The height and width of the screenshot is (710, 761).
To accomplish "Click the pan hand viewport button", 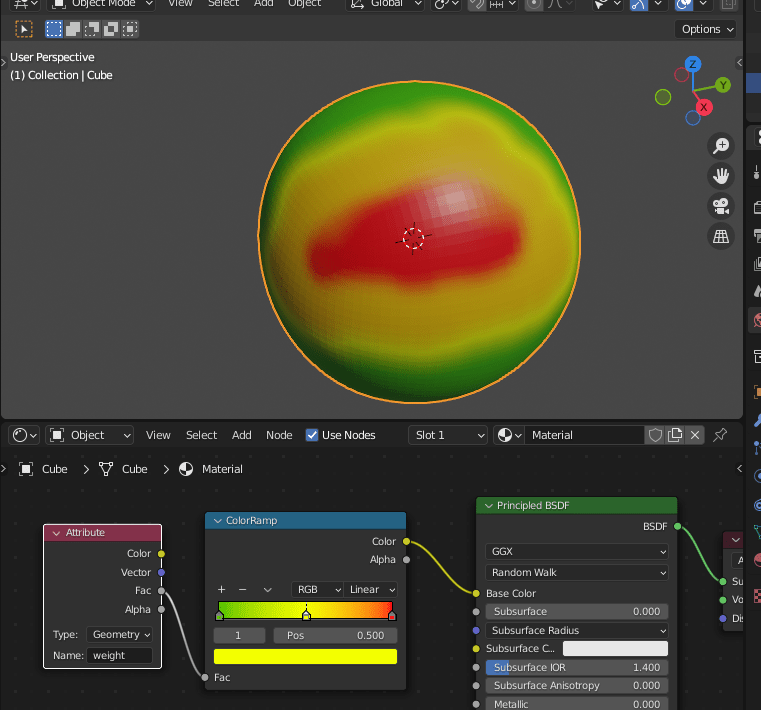I will (x=721, y=176).
